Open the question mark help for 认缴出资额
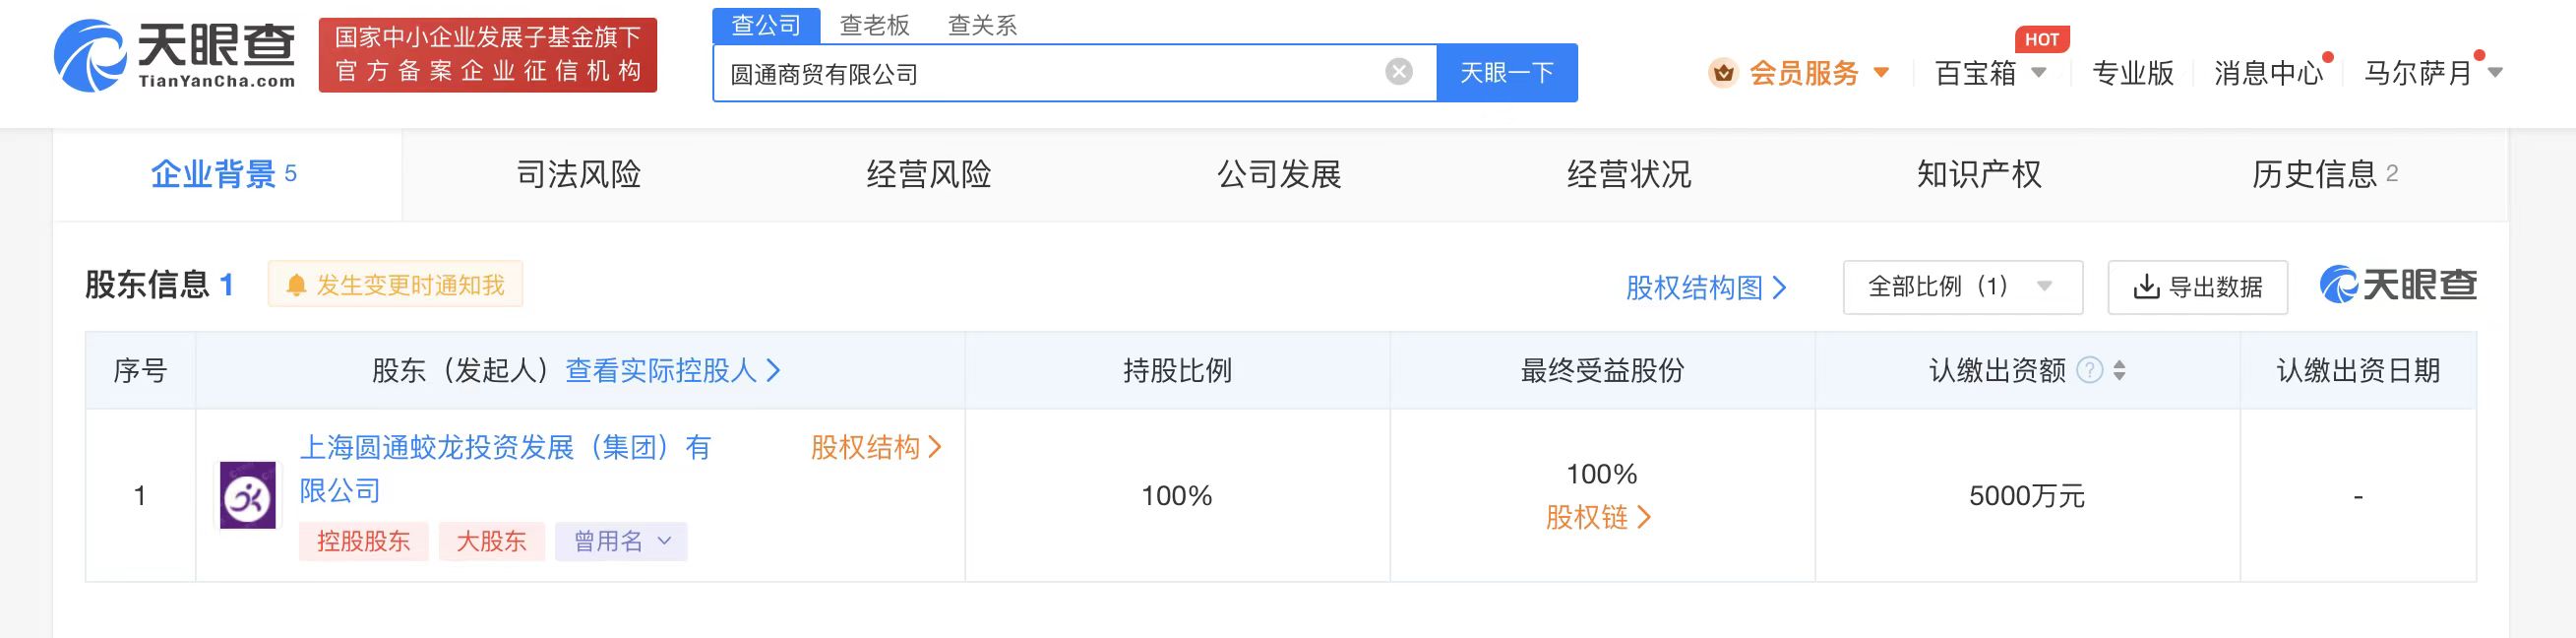 click(2089, 371)
